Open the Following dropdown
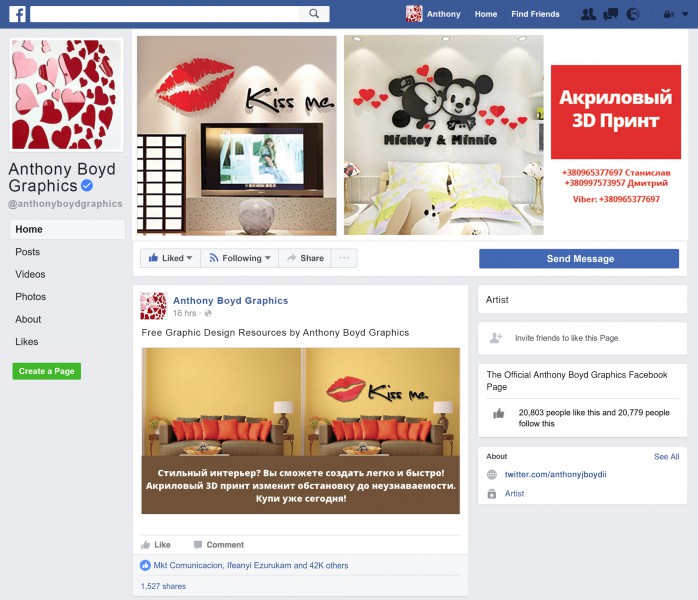698x600 pixels. [x=239, y=258]
